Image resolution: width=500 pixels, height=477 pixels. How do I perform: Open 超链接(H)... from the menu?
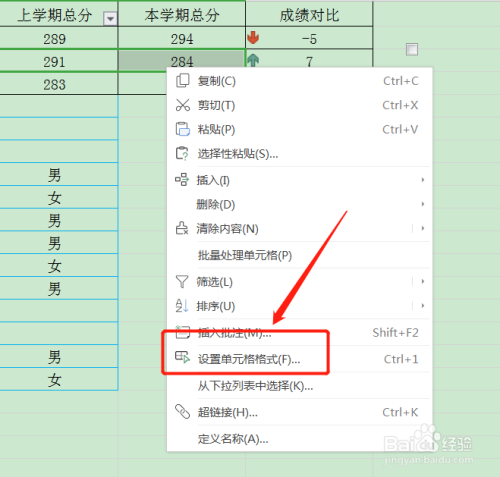pyautogui.click(x=299, y=412)
